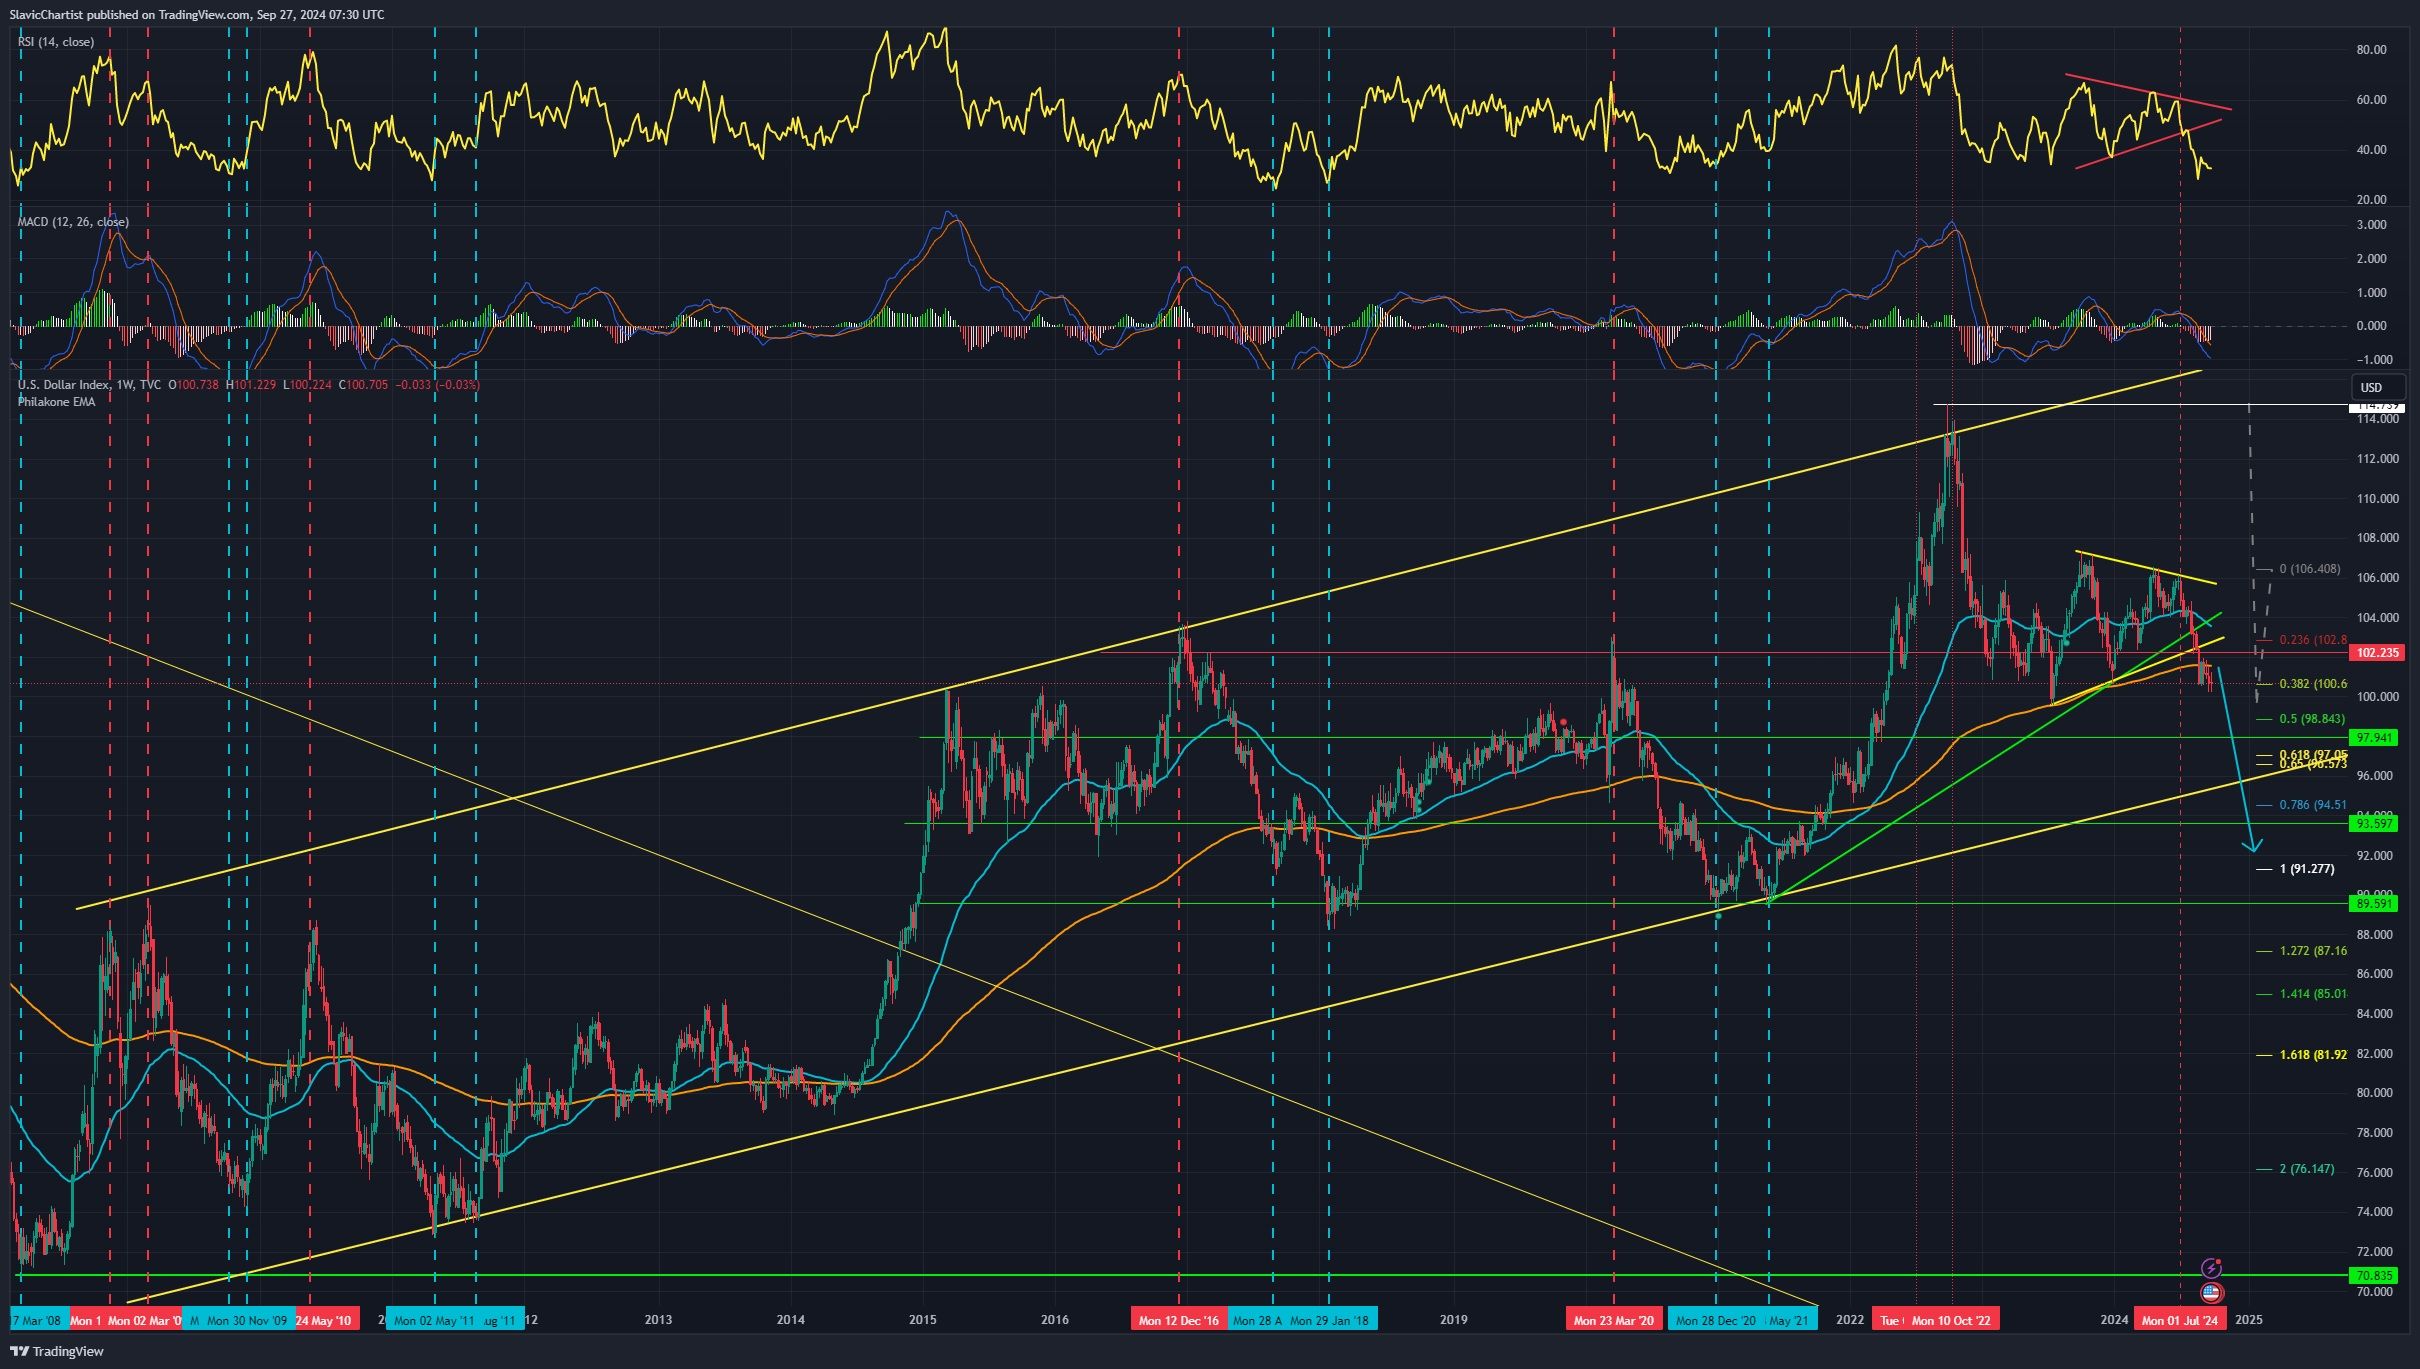Click the Mon 02 Mar date marker
Screen dimensions: 2420x1369
(x=143, y=1320)
